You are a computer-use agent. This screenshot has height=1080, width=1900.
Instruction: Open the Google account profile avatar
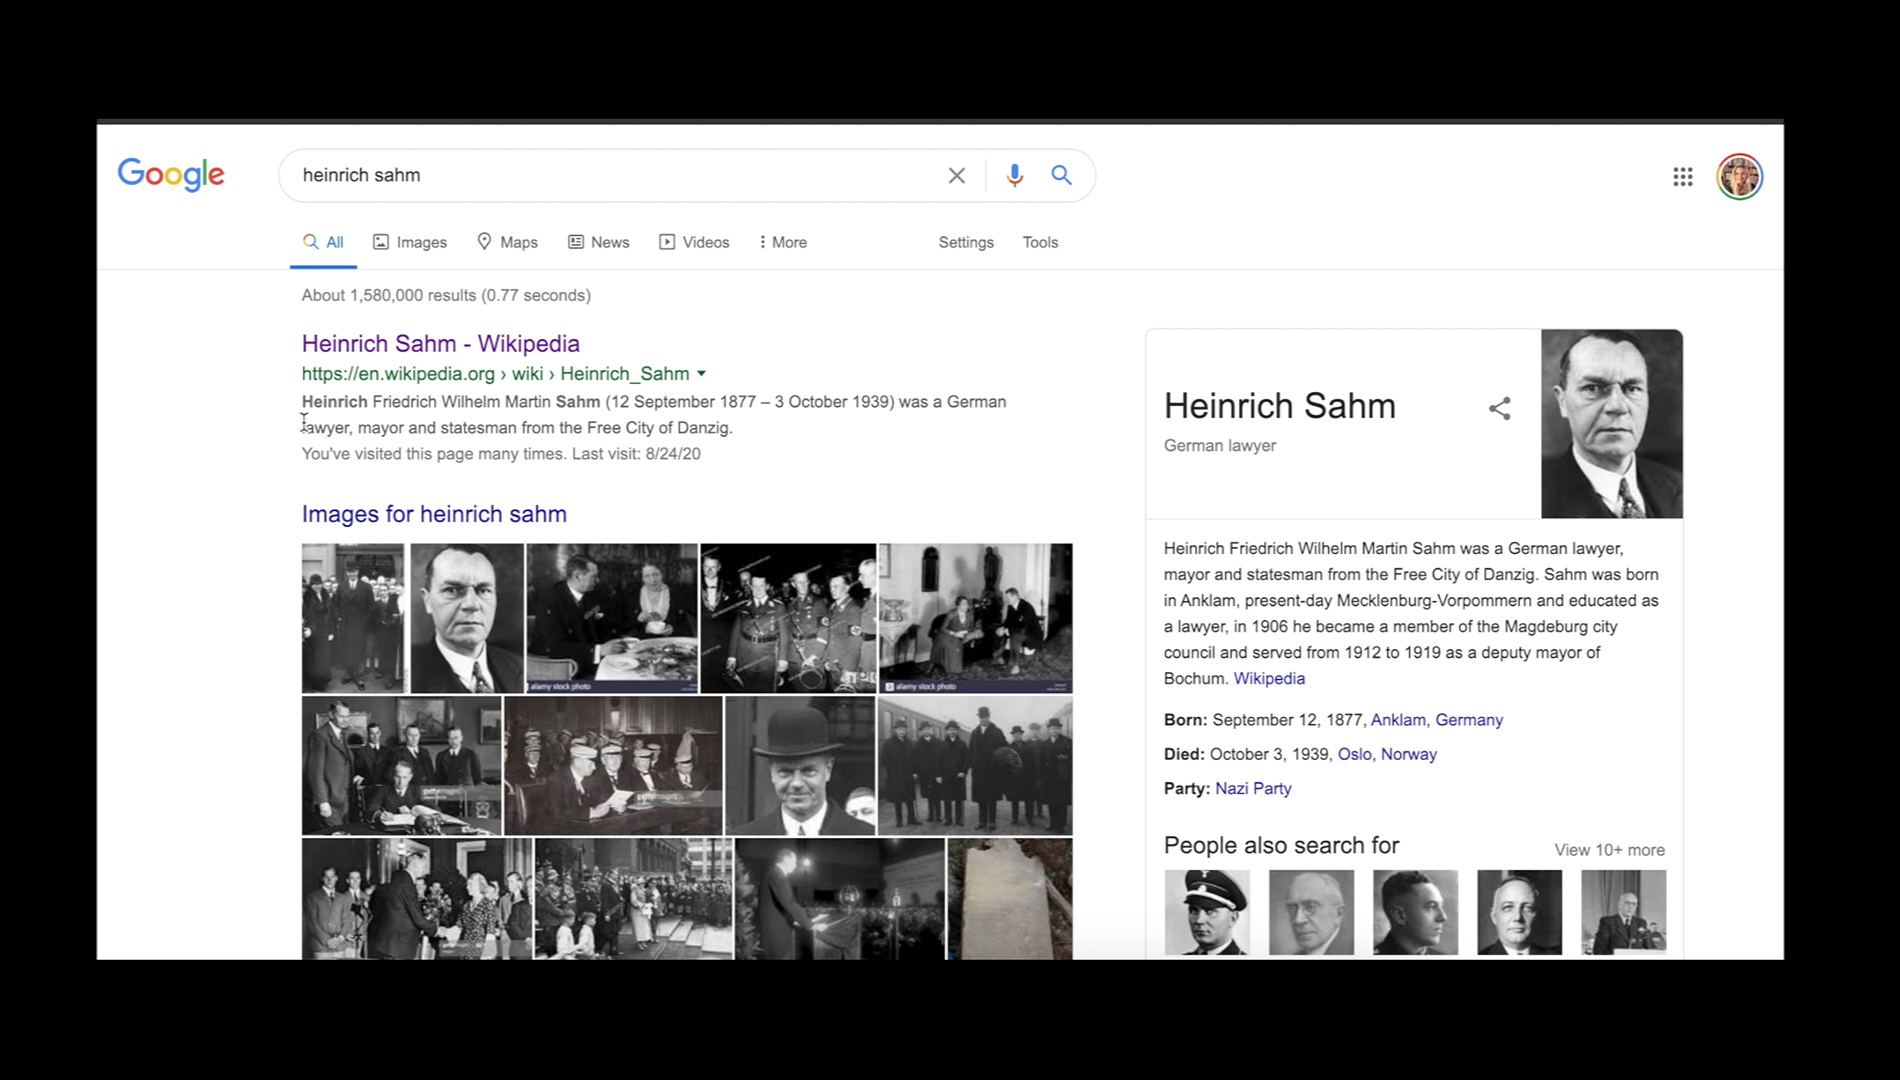click(1740, 177)
